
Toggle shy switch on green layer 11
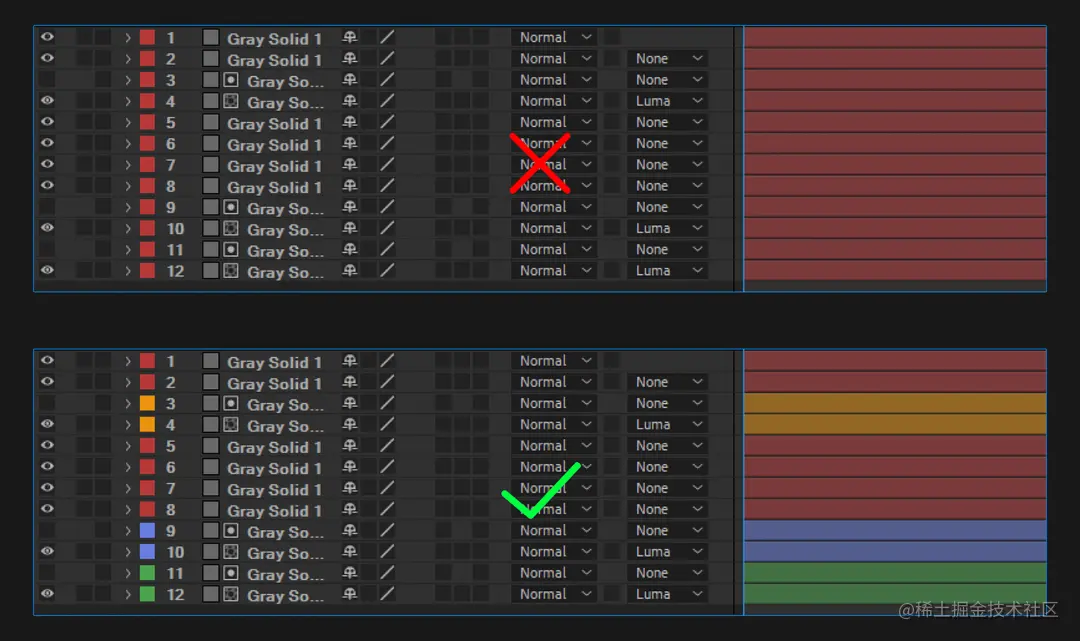click(350, 573)
